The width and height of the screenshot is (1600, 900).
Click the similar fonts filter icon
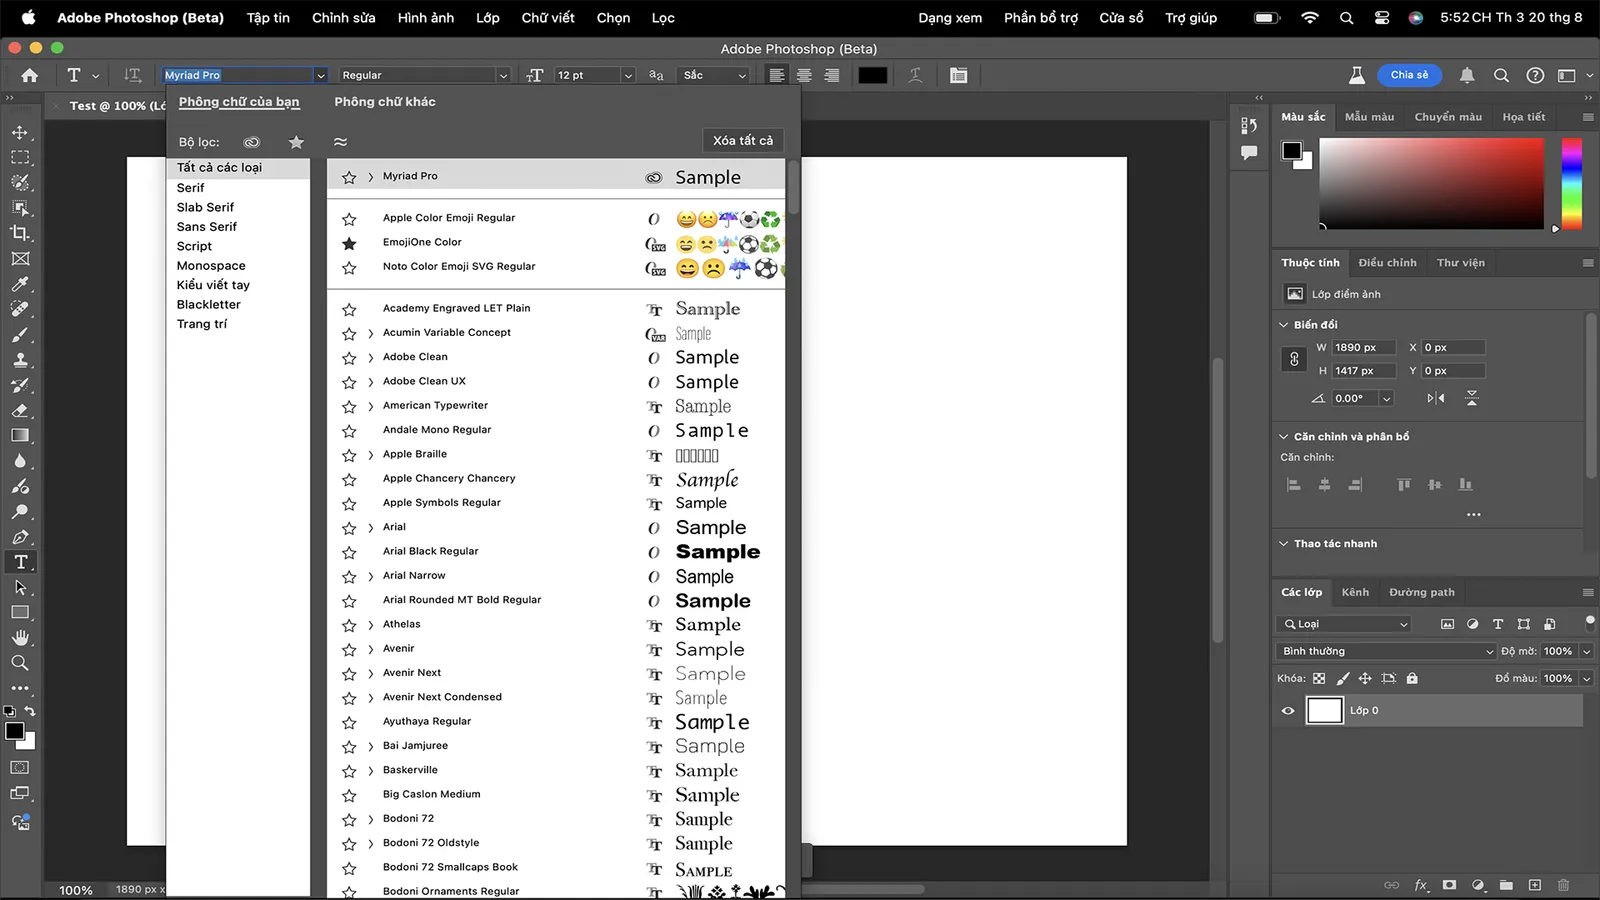pyautogui.click(x=340, y=142)
